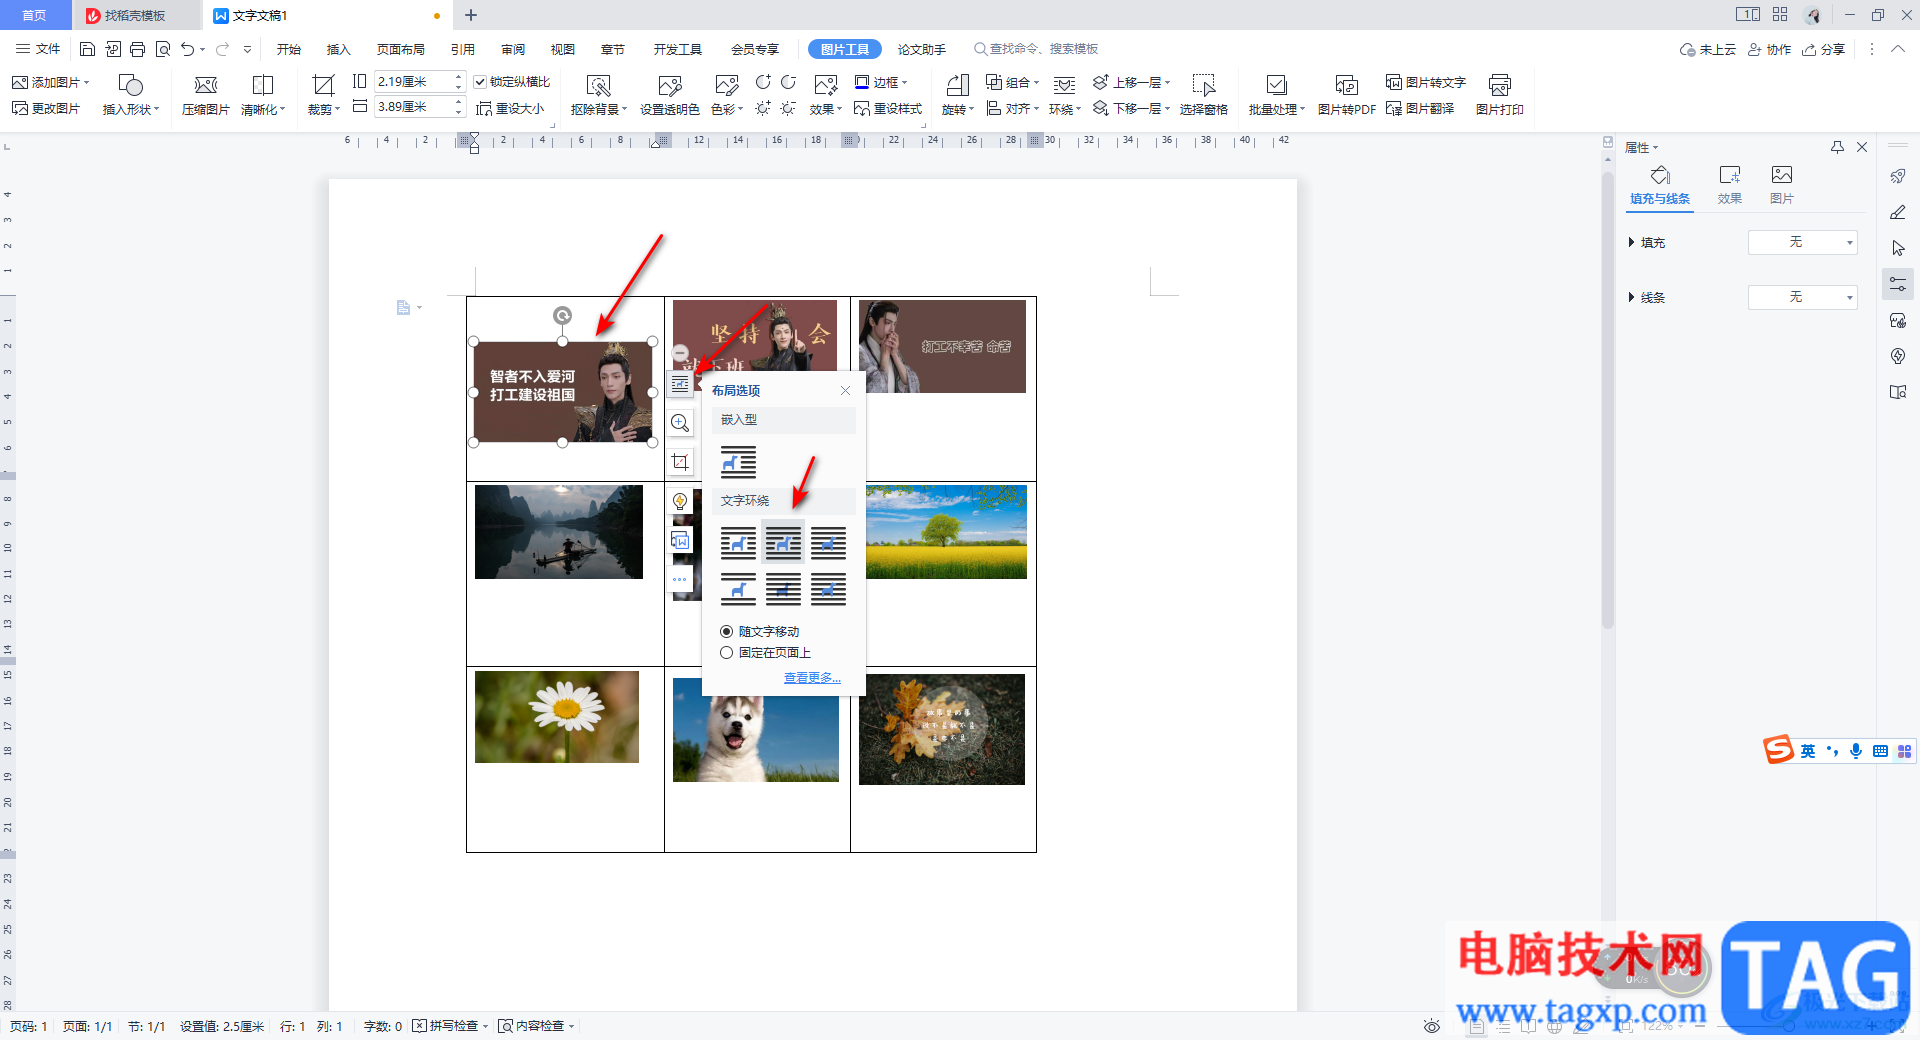This screenshot has width=1920, height=1040.
Task: Click the more options ellipsis beside image
Action: pyautogui.click(x=680, y=579)
